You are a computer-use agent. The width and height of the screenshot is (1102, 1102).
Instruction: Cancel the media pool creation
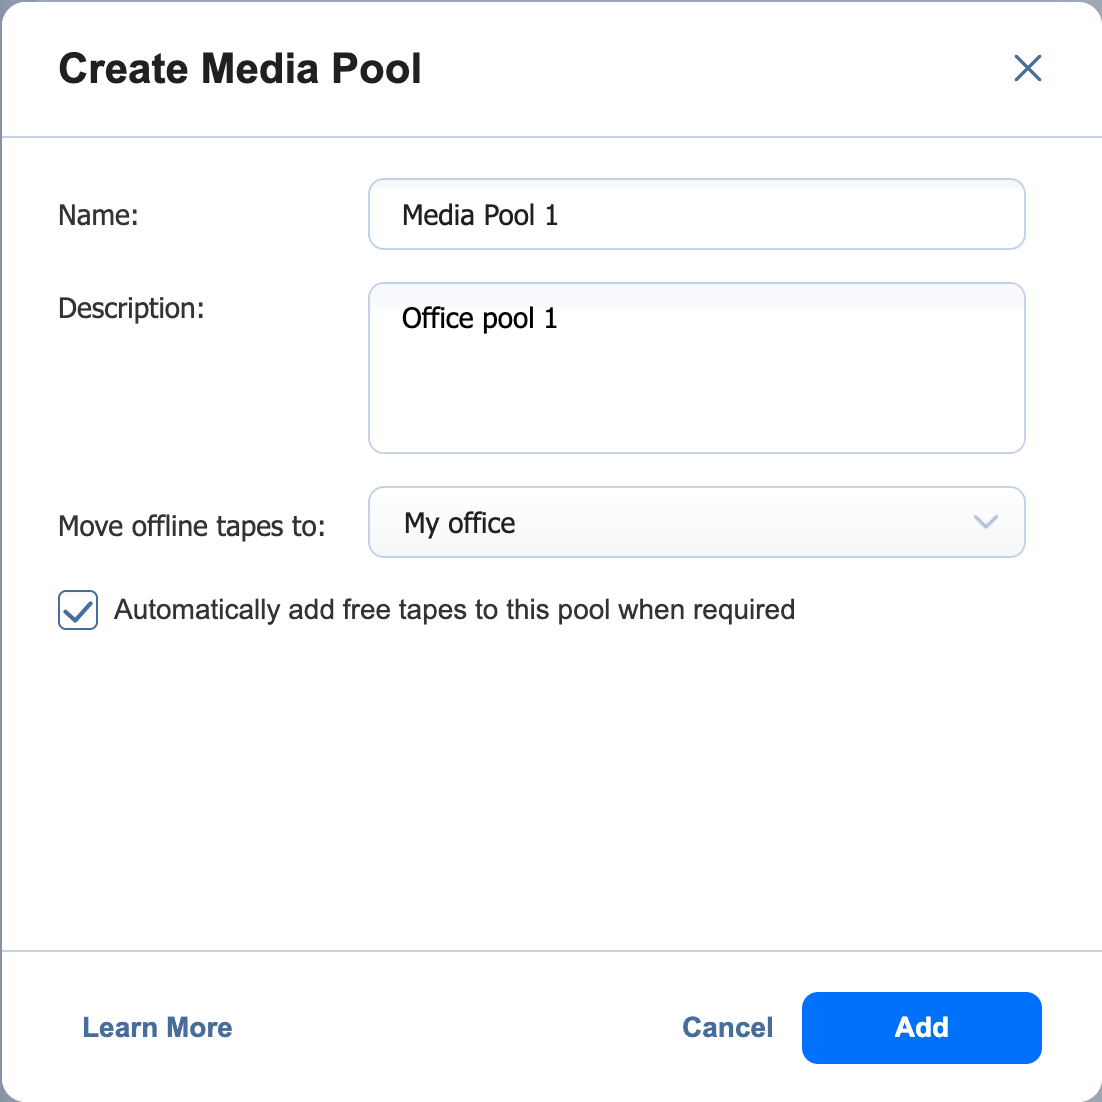[727, 1027]
